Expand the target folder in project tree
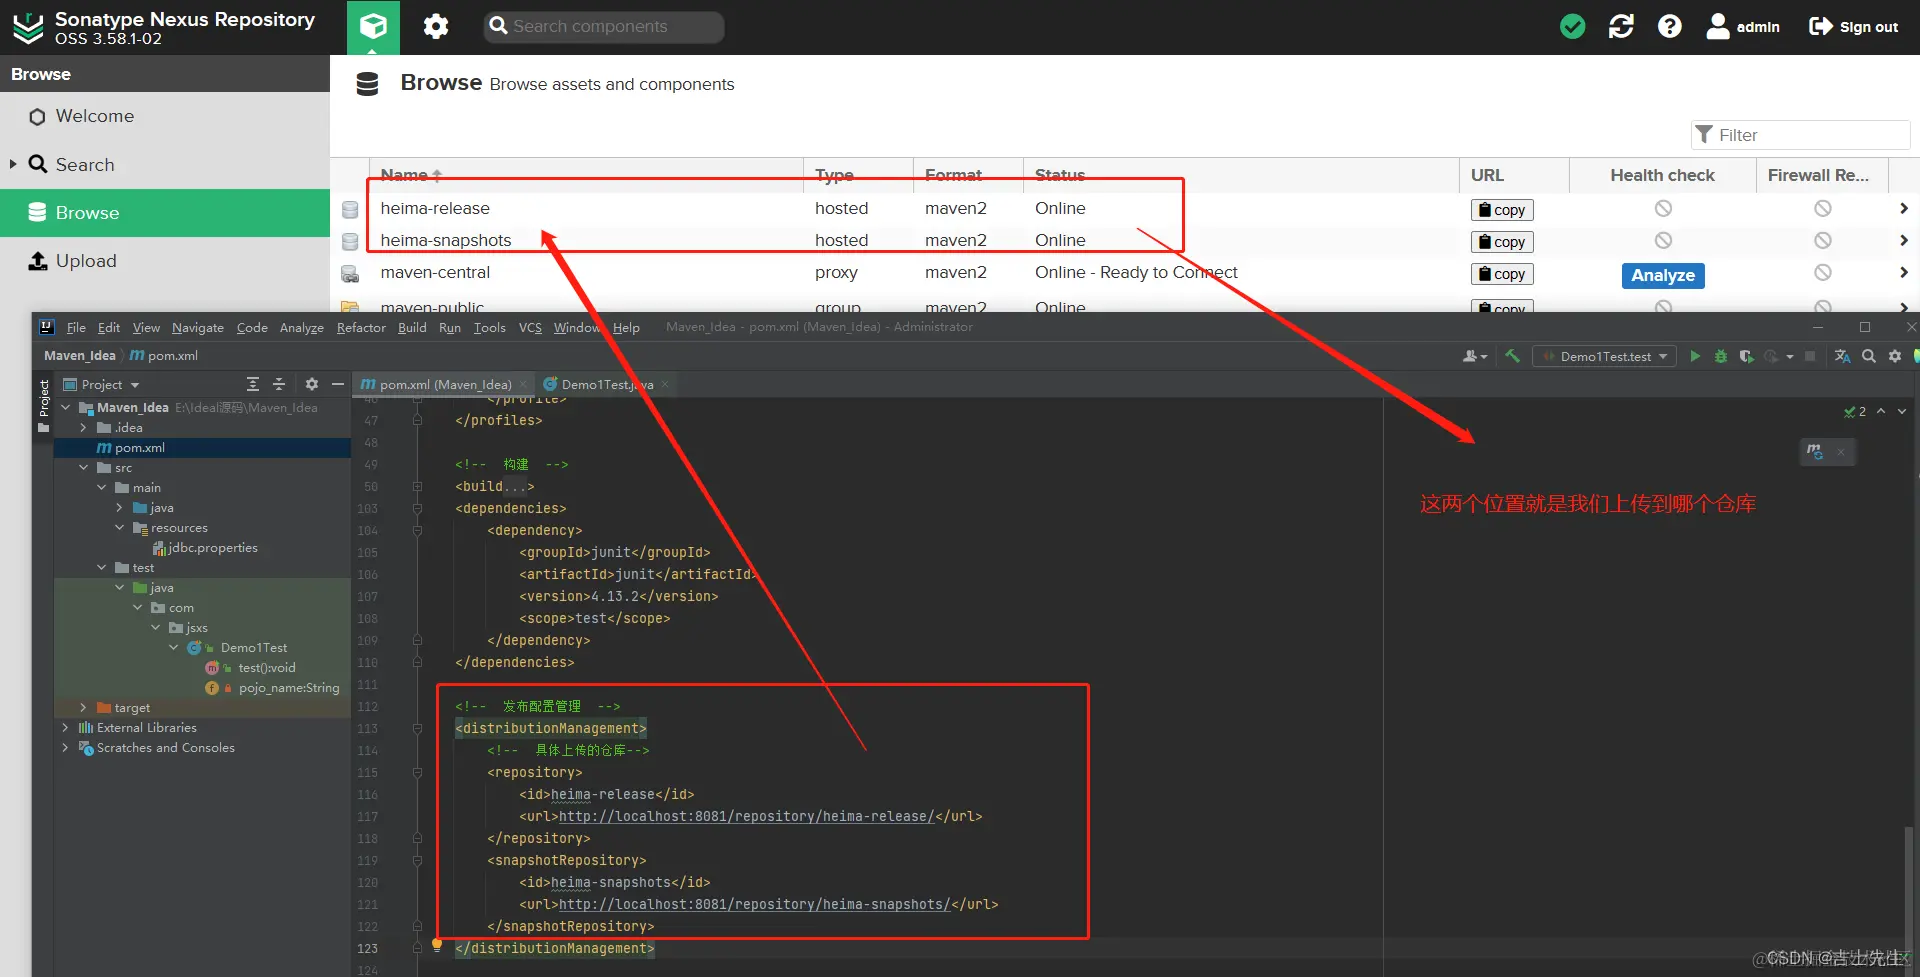This screenshot has height=977, width=1920. pyautogui.click(x=83, y=708)
